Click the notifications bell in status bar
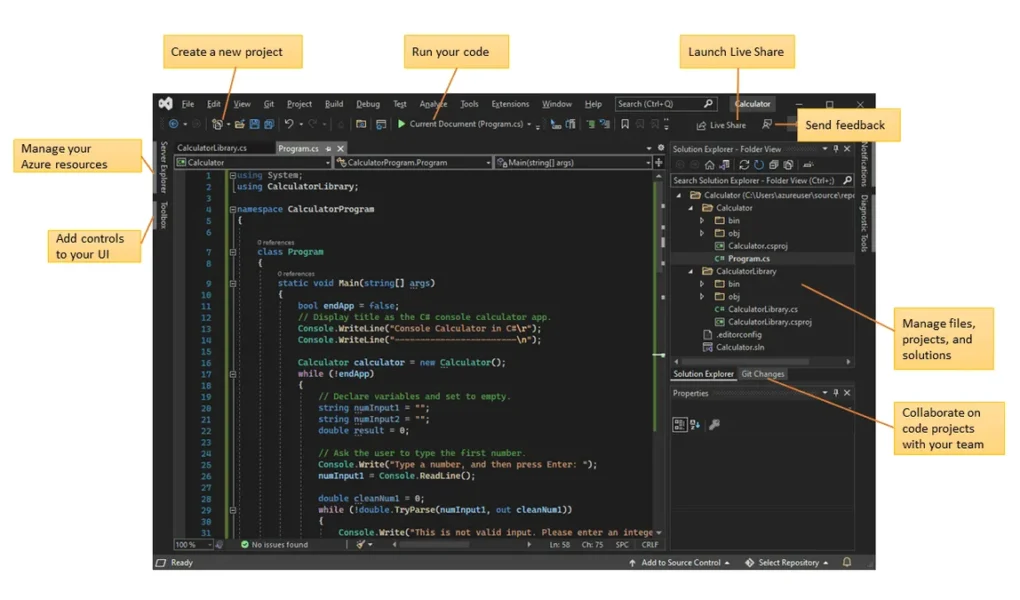 846,563
